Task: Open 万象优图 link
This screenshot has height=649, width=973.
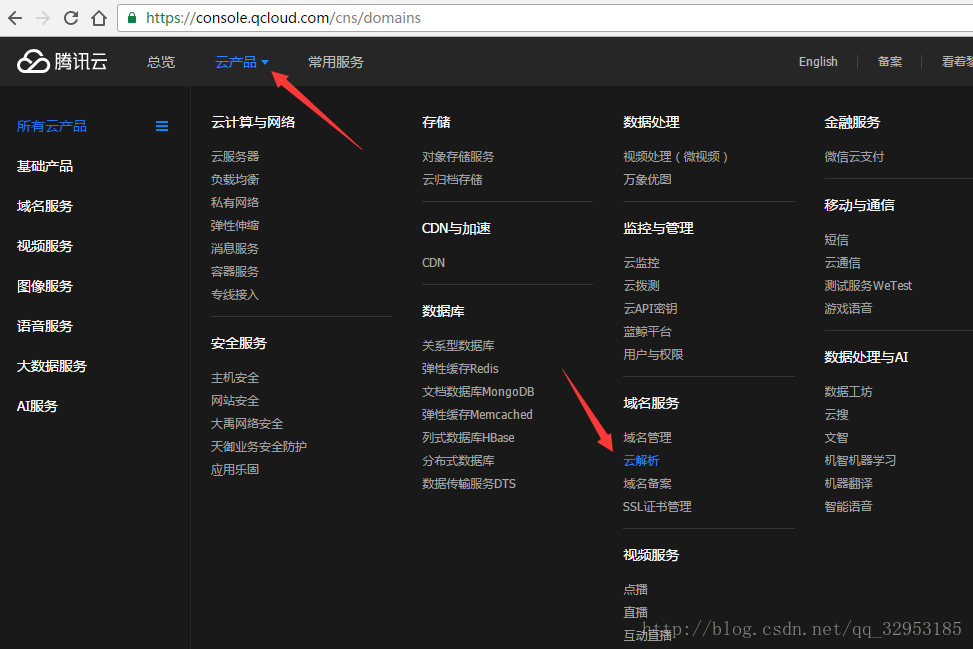Action: [647, 179]
